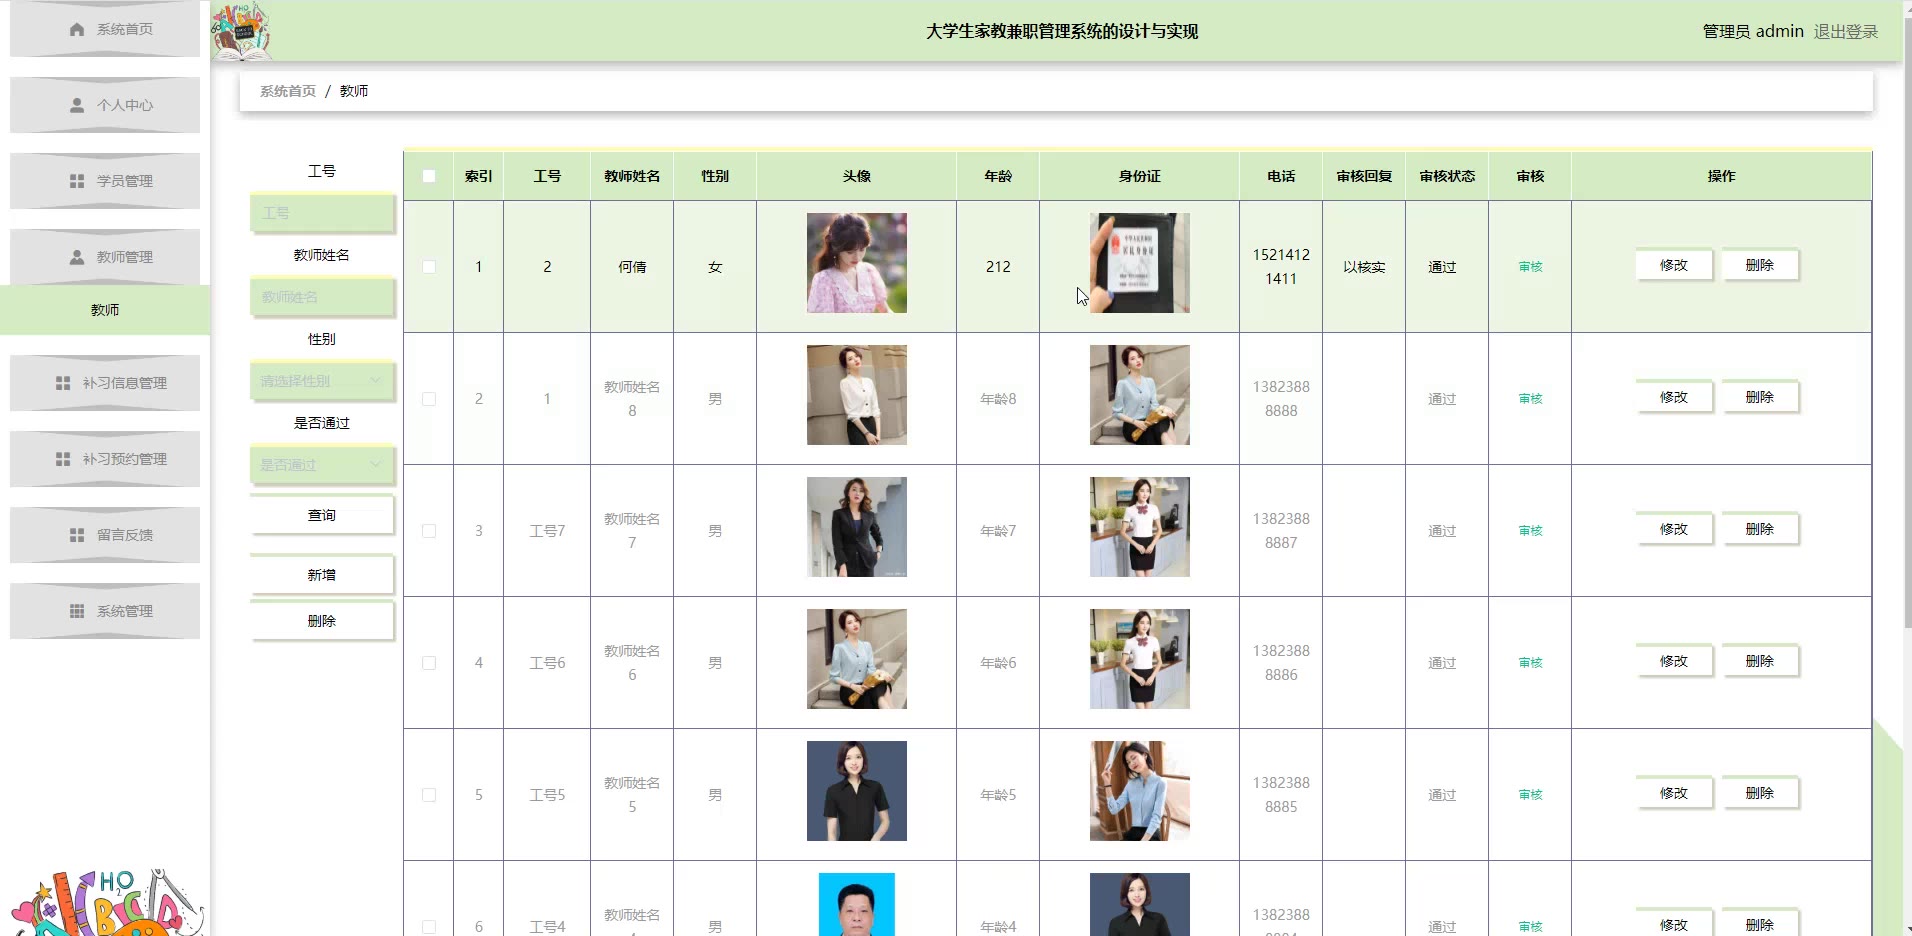Click the grid icon beside 补习信息管理
Viewport: 1912px width, 936px height.
[63, 383]
